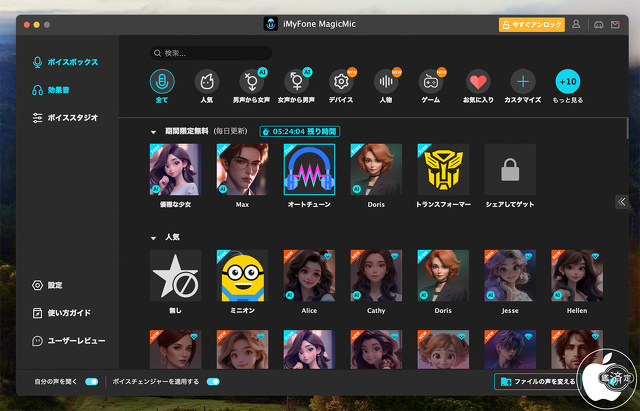This screenshot has width=640, height=411.
Task: Select the Max voice thumbnail
Action: (x=242, y=169)
